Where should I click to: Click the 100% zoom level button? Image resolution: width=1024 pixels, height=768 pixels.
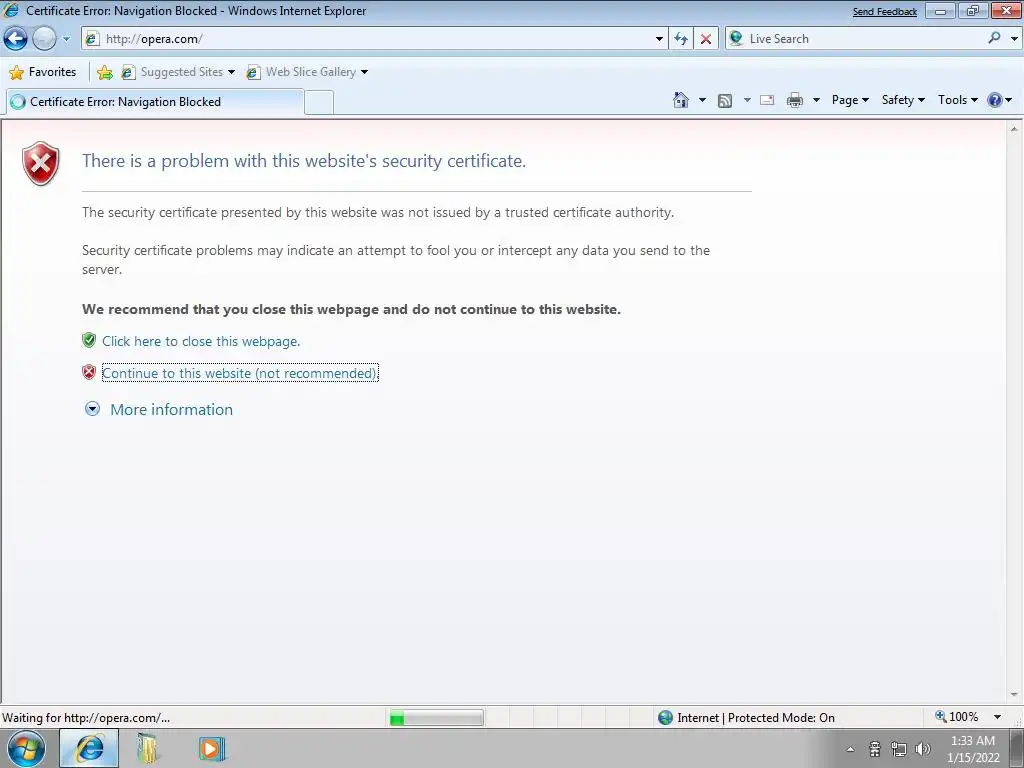tap(957, 717)
